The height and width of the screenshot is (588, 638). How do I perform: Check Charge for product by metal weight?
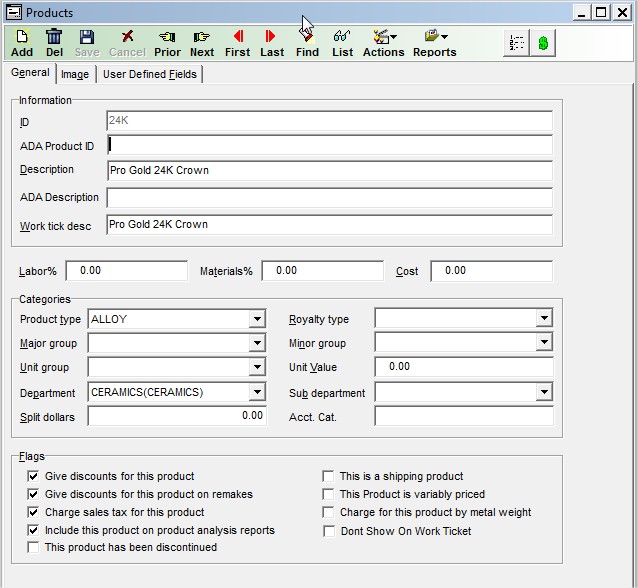(328, 512)
